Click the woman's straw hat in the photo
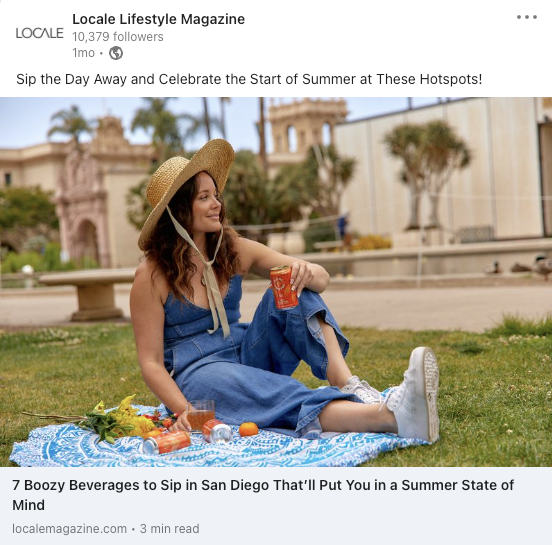Image resolution: width=552 pixels, height=545 pixels. pyautogui.click(x=187, y=190)
